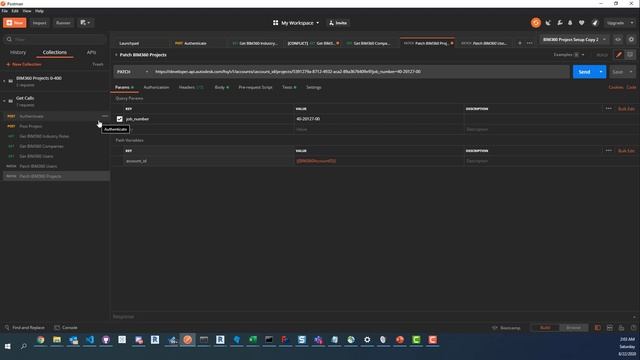The width and height of the screenshot is (640, 360).
Task: Switch to Browse mode toggle
Action: (573, 328)
